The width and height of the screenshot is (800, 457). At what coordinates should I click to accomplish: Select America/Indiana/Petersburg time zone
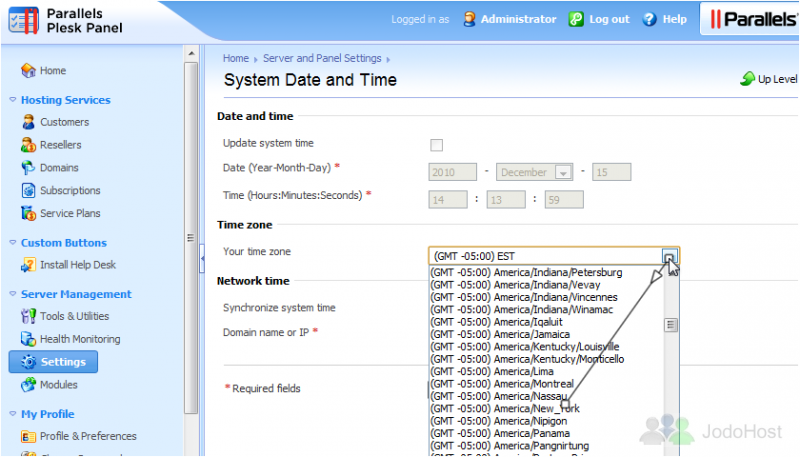click(546, 272)
